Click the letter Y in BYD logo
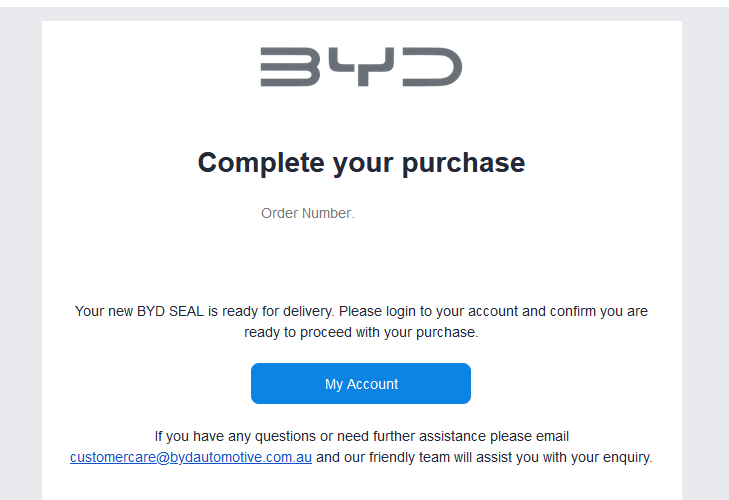 pyautogui.click(x=360, y=66)
